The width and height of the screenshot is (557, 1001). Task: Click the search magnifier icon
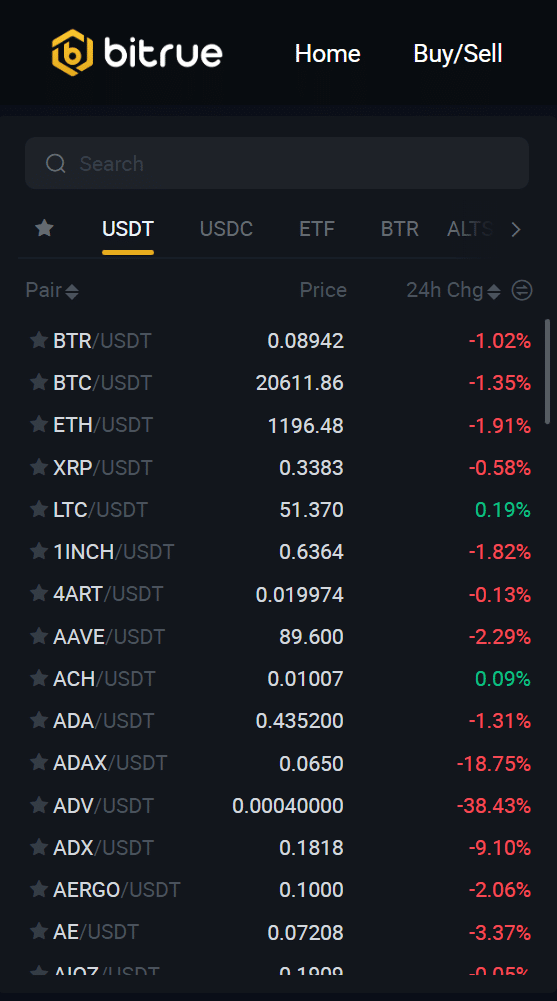[56, 163]
